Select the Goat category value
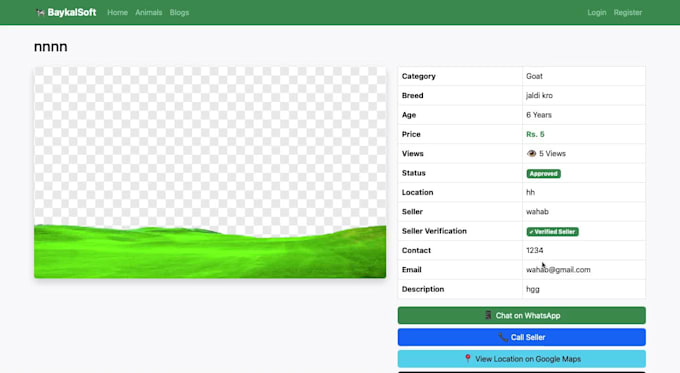 click(534, 76)
